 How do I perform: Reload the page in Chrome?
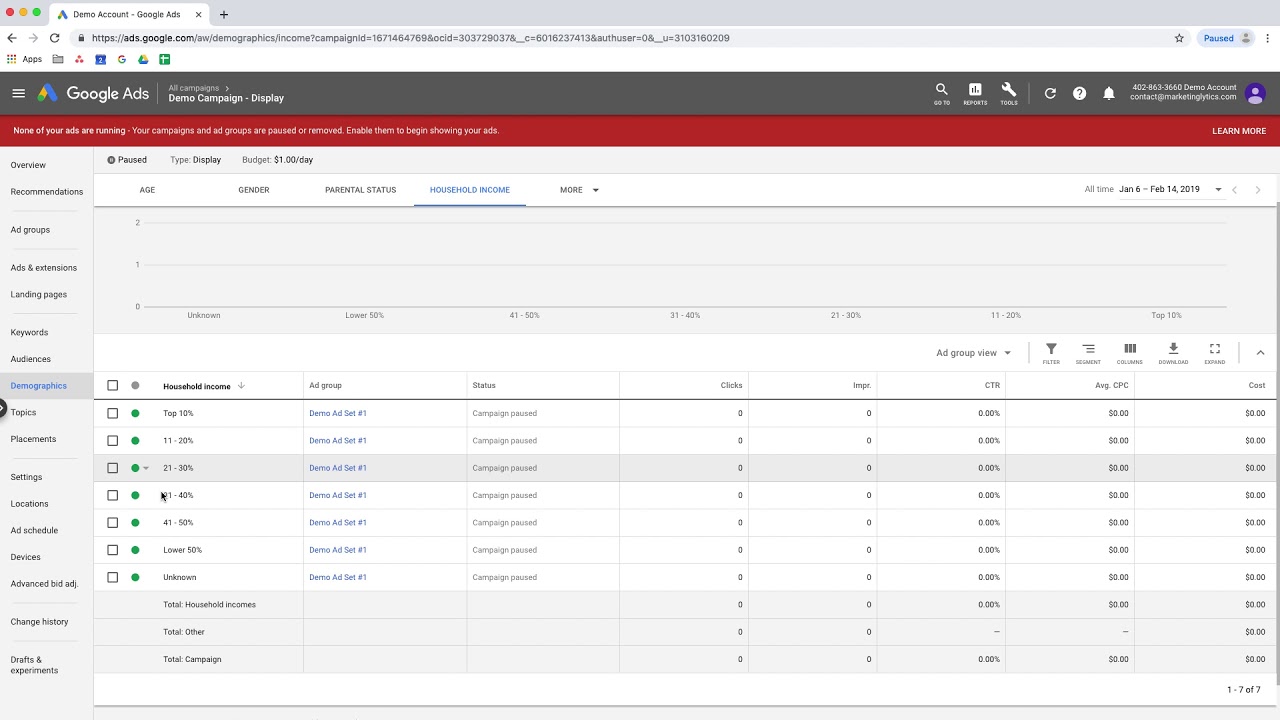click(x=54, y=38)
